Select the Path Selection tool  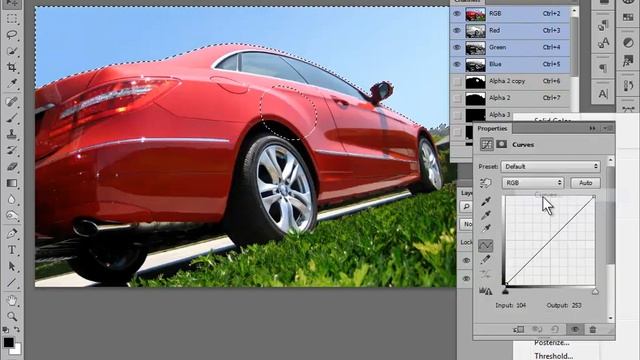pos(12,266)
